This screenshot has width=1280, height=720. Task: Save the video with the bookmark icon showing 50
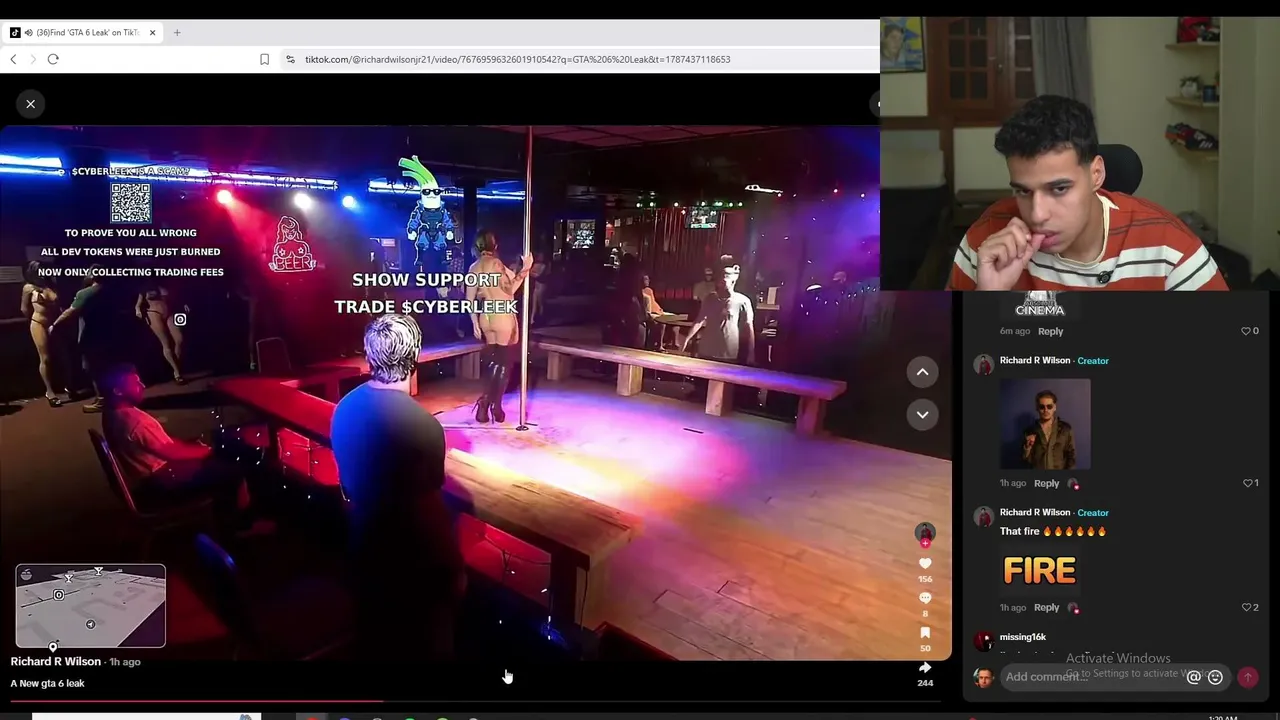(x=925, y=632)
